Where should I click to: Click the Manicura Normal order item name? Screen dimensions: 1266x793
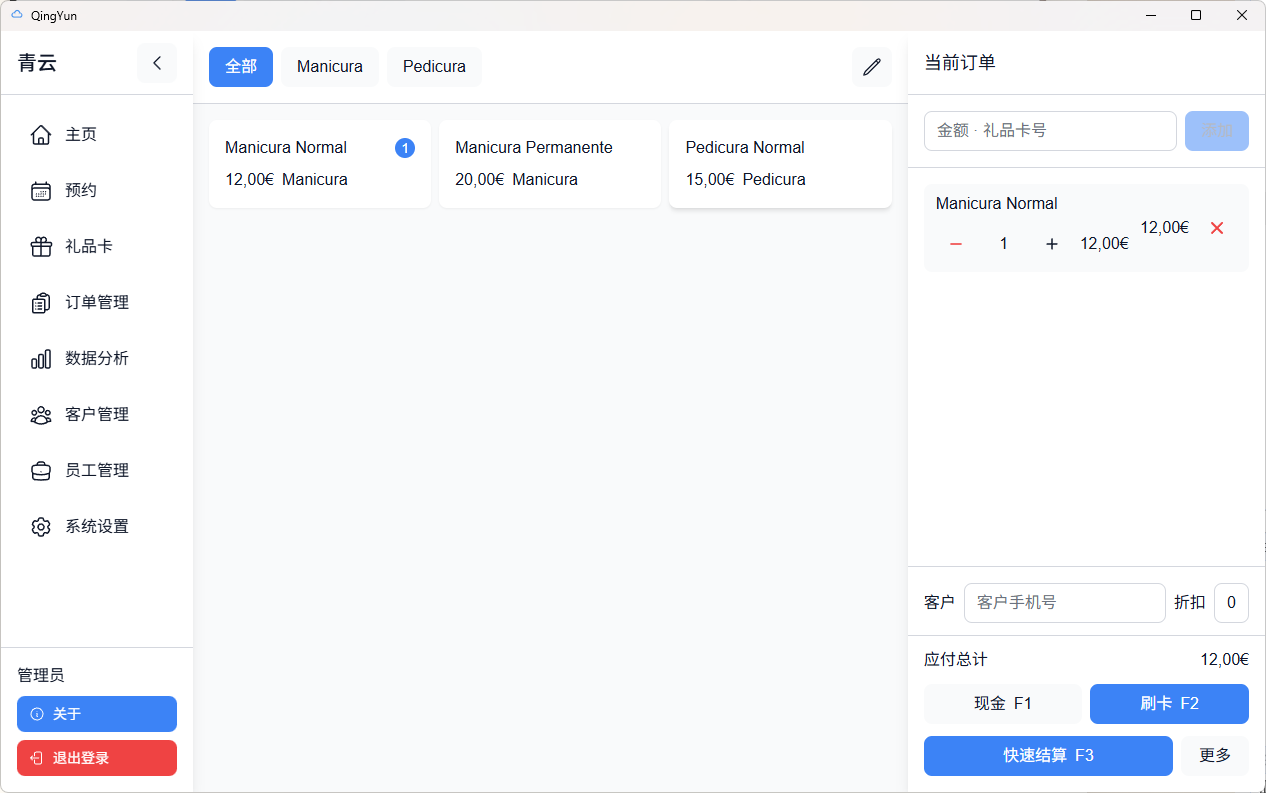click(997, 204)
